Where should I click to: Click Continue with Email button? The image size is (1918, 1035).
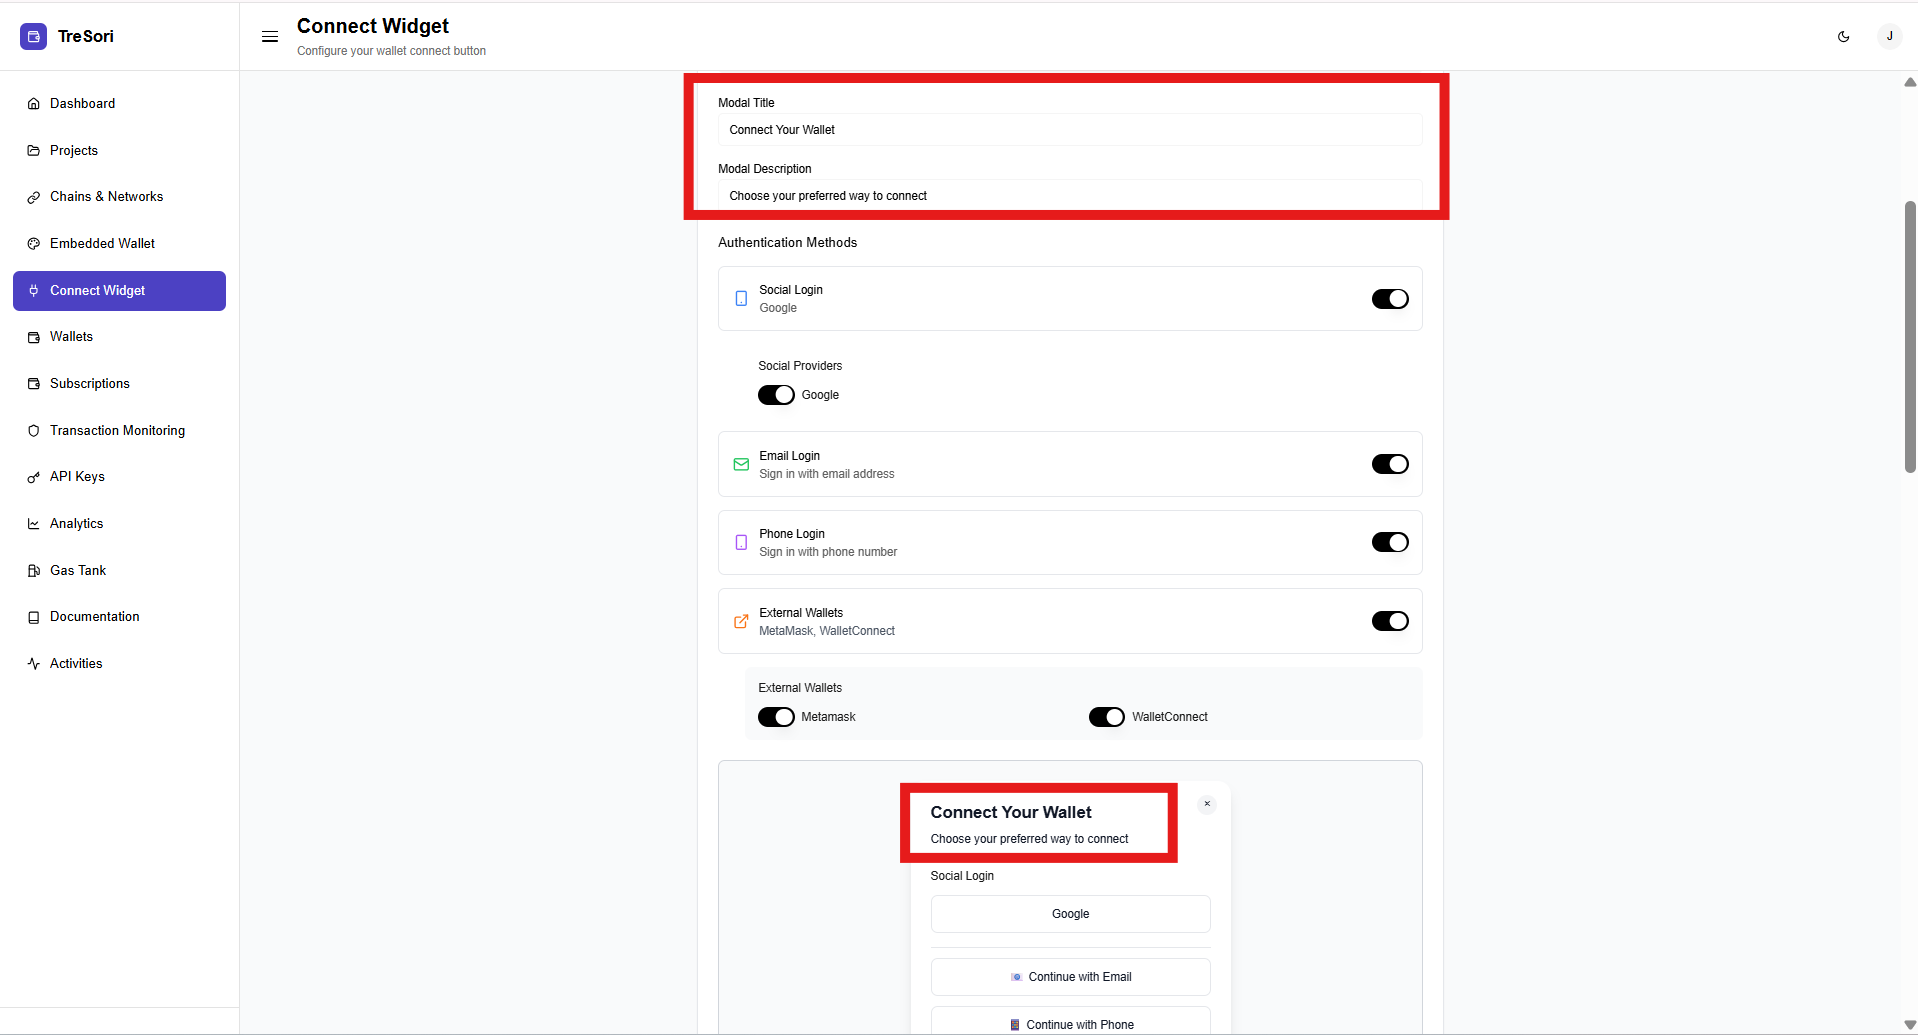tap(1070, 977)
